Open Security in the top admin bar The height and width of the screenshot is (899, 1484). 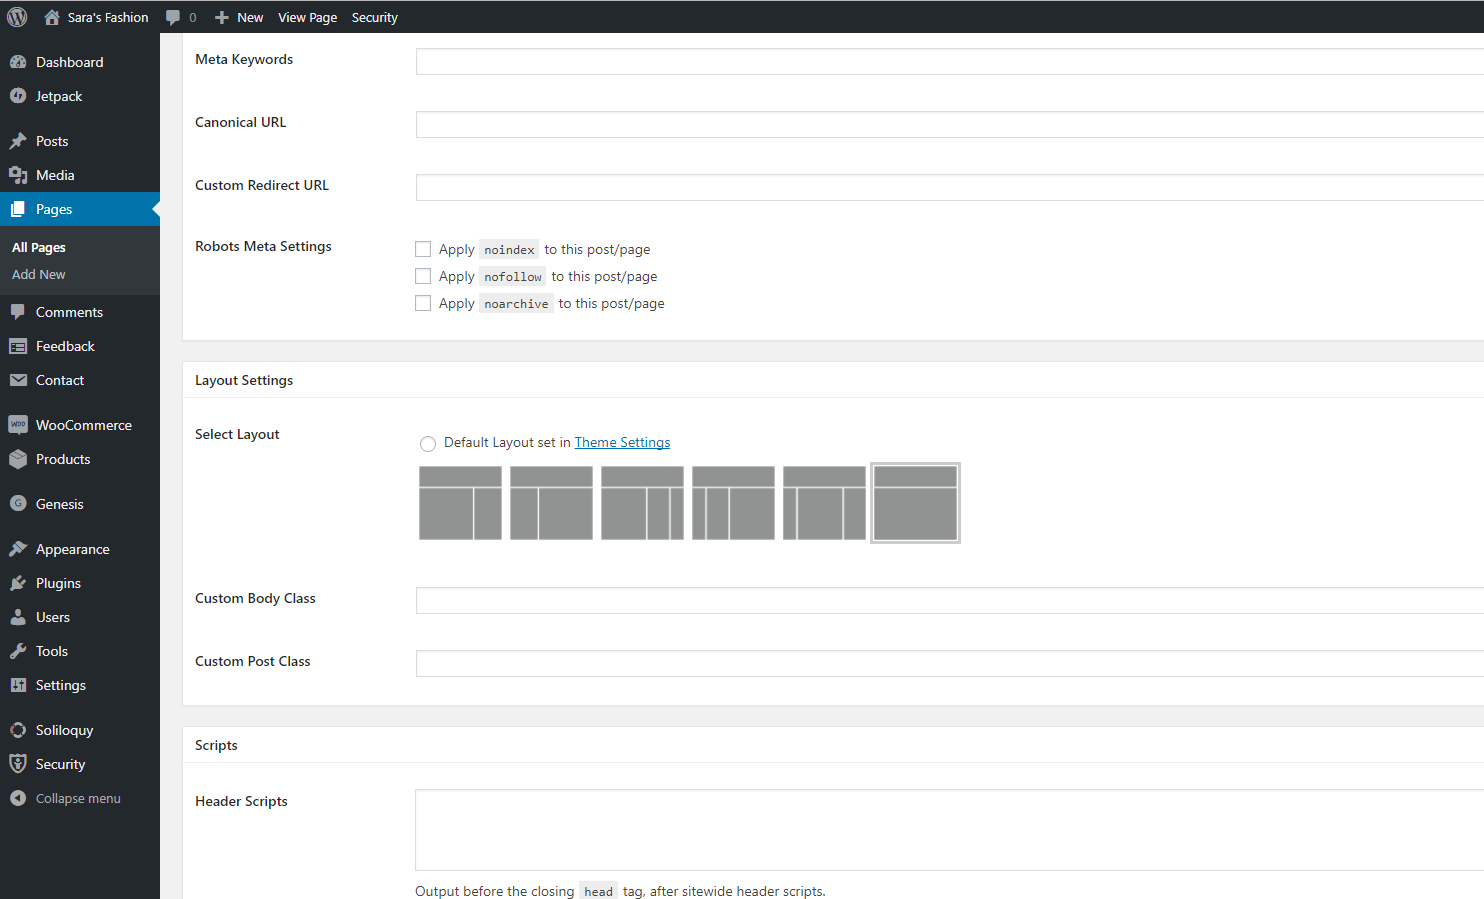[374, 17]
